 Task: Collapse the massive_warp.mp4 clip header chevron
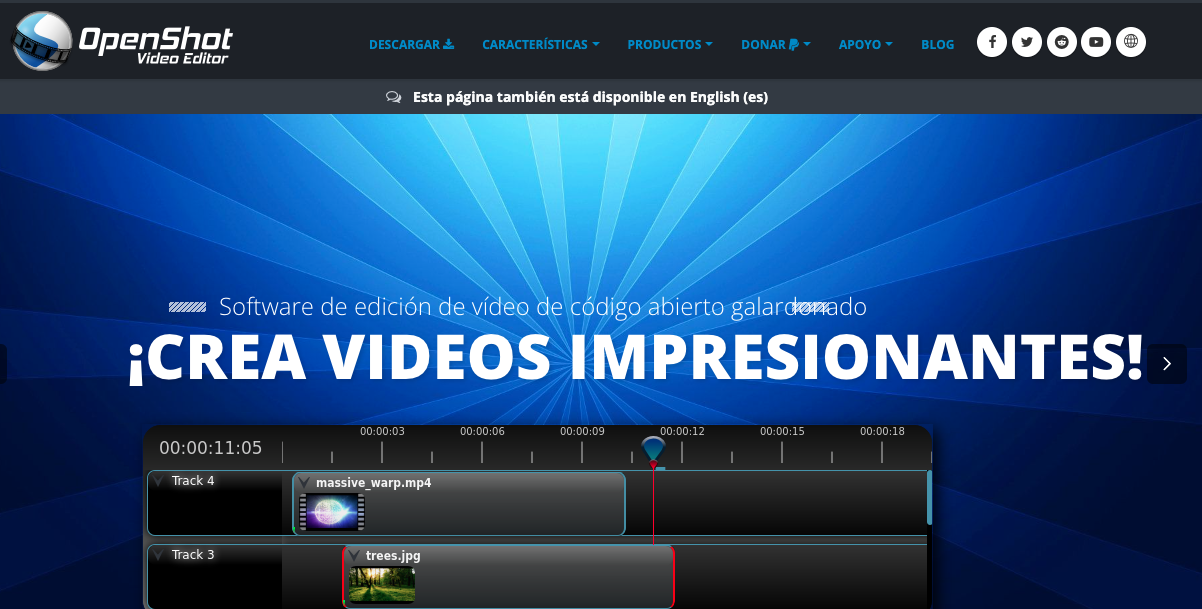304,483
